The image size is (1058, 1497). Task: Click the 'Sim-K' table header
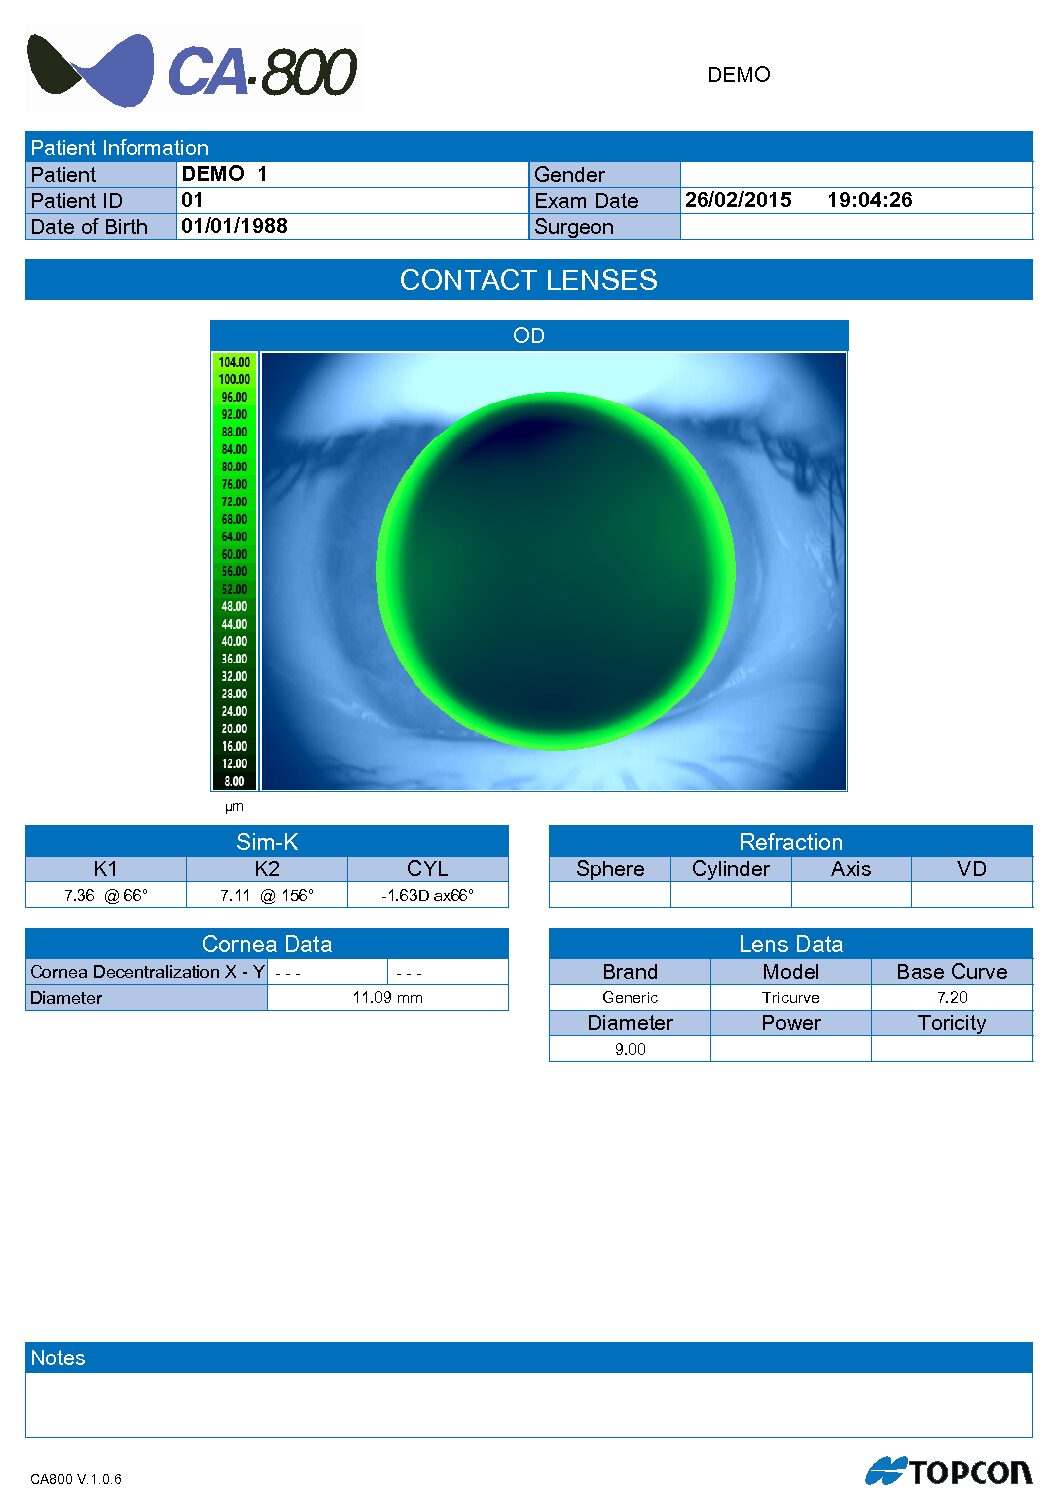click(x=267, y=841)
